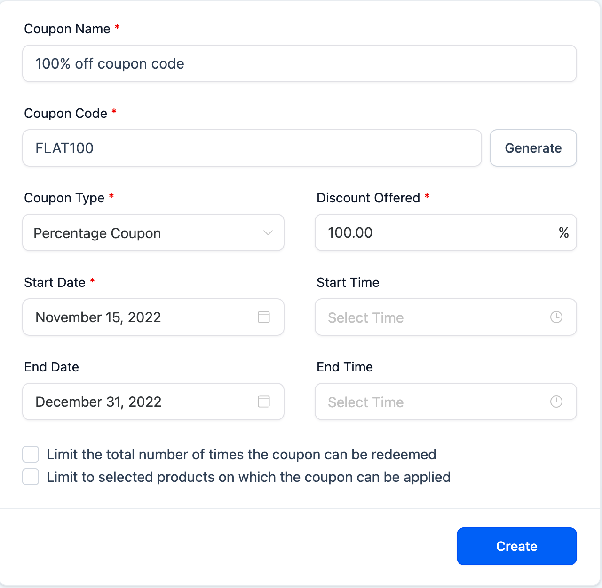Generate a random coupon code
This screenshot has height=588, width=602.
pos(533,148)
